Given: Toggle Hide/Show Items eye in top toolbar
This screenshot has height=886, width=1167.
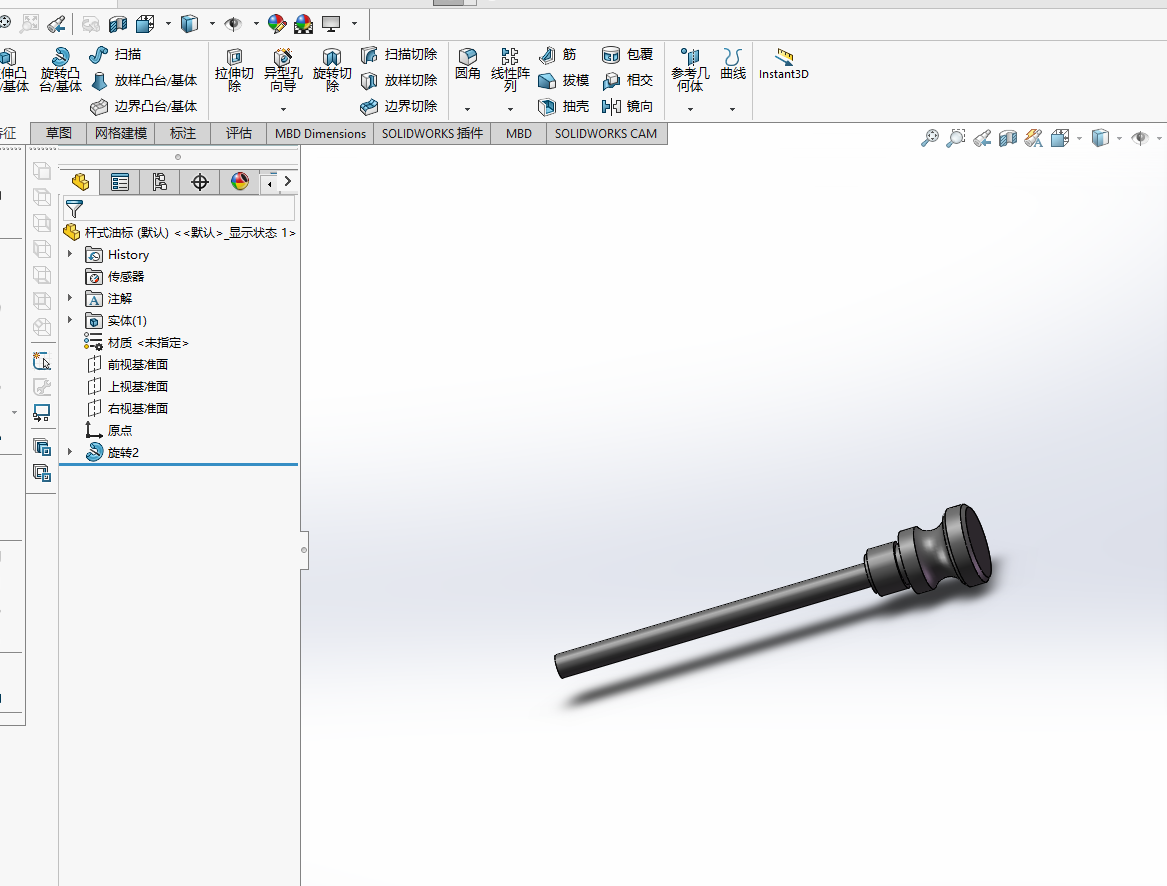Looking at the screenshot, I should pos(233,24).
